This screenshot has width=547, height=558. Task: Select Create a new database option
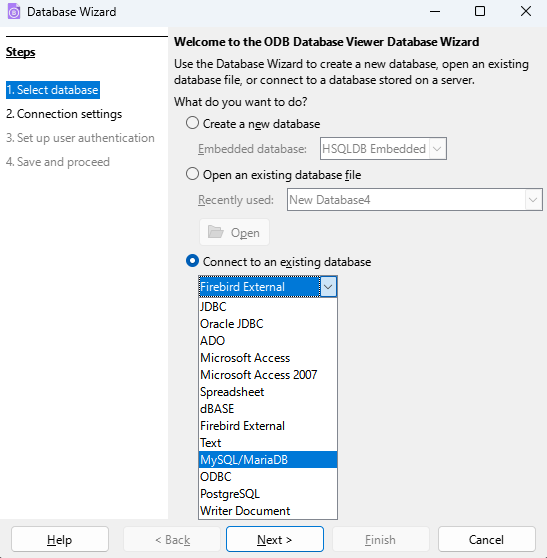(192, 123)
